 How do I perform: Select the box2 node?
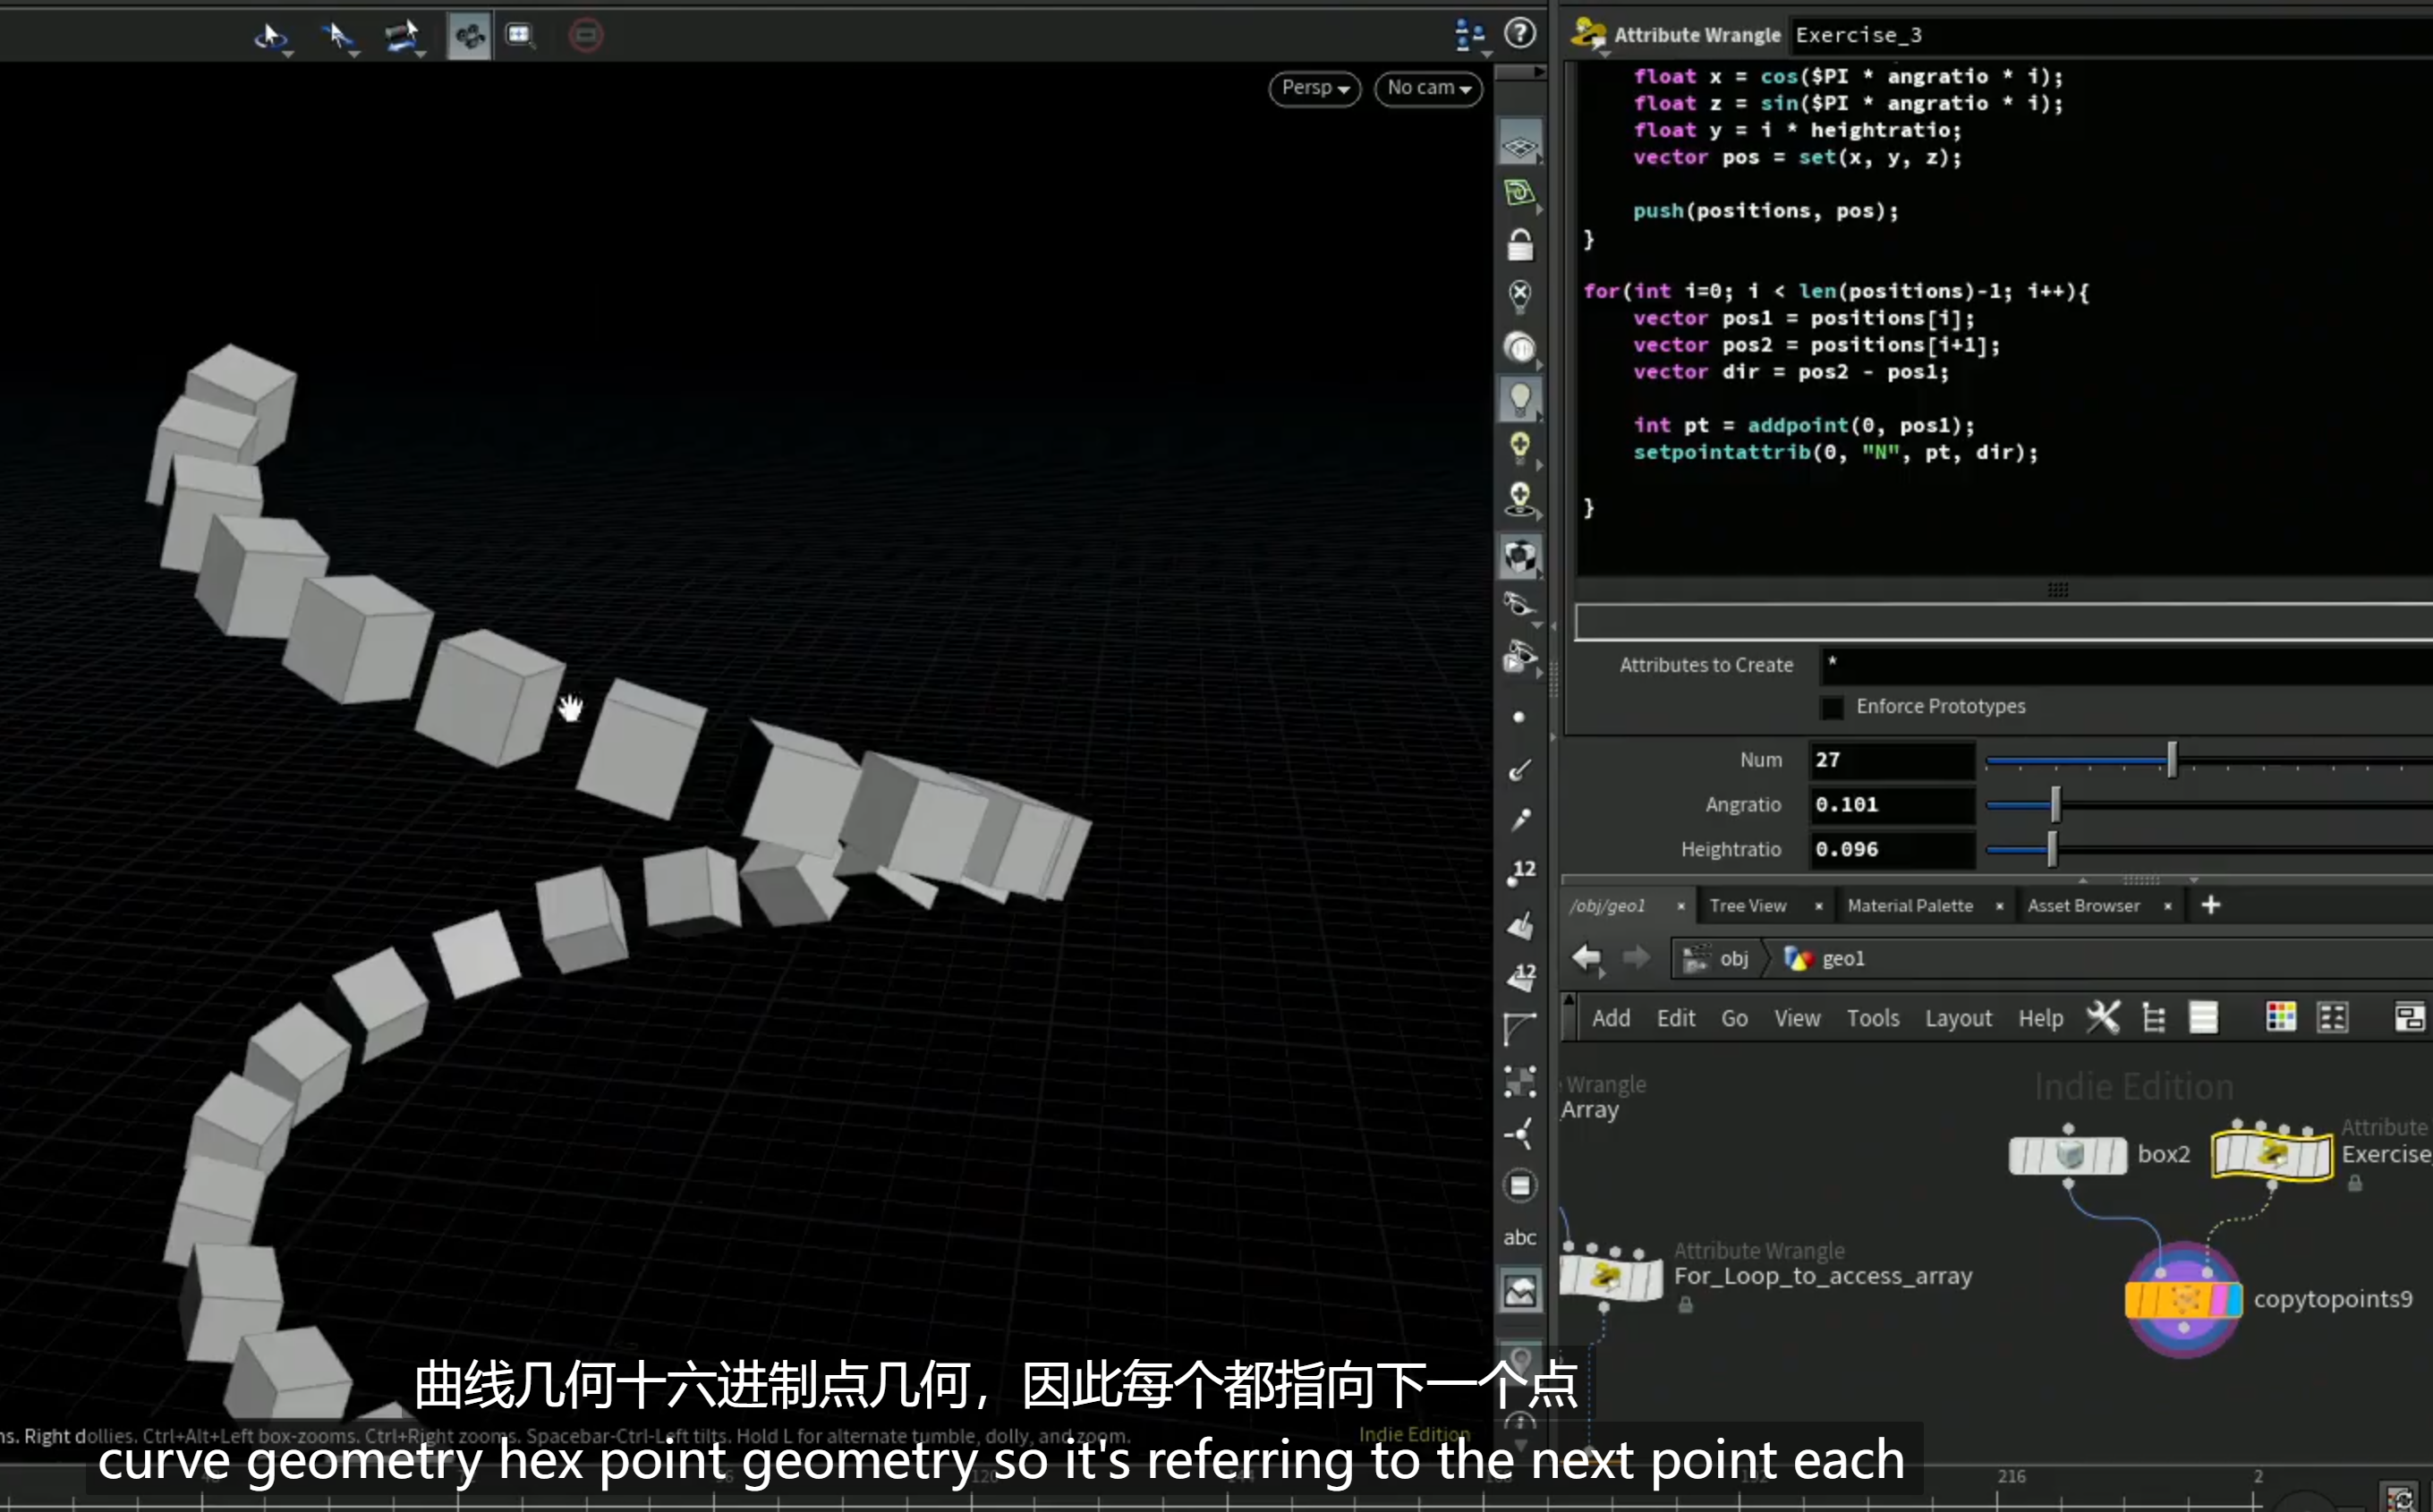point(2068,1156)
